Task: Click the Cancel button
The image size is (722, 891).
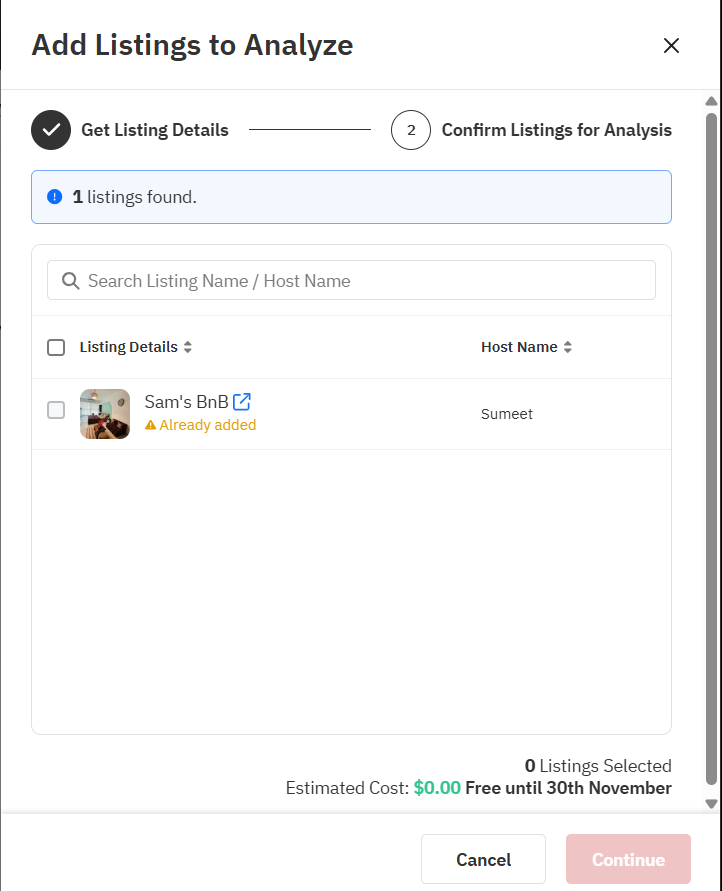Action: click(483, 860)
